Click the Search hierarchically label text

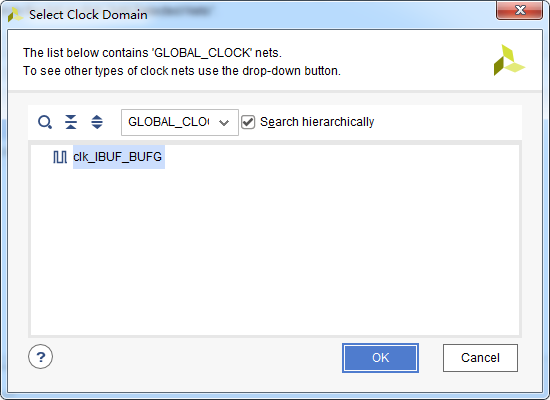317,122
